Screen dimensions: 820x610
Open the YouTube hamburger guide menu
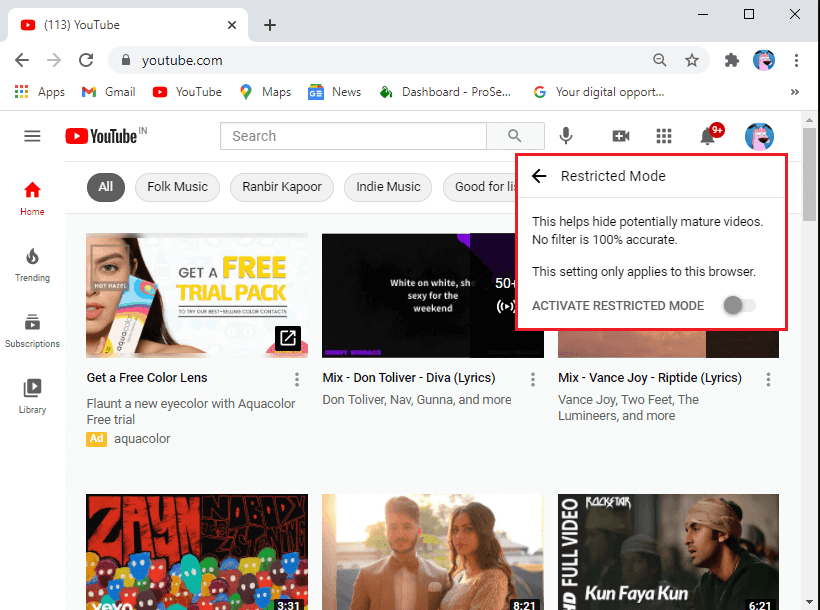click(x=32, y=137)
